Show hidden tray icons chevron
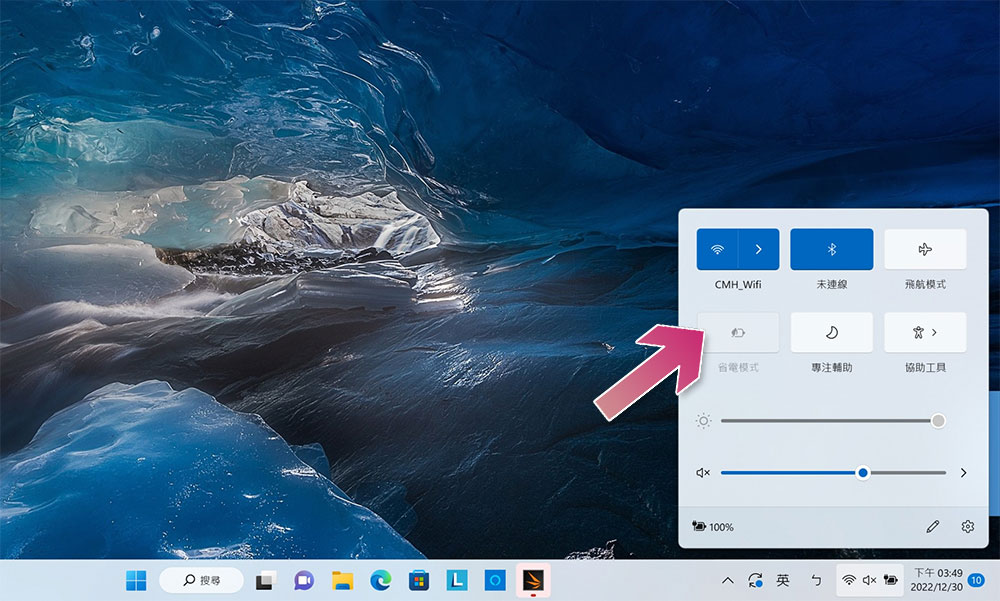Viewport: 1000px width, 601px height. tap(728, 581)
